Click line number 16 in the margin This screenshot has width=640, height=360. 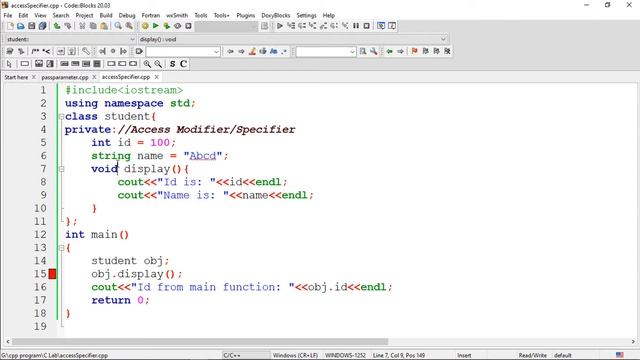(x=40, y=287)
